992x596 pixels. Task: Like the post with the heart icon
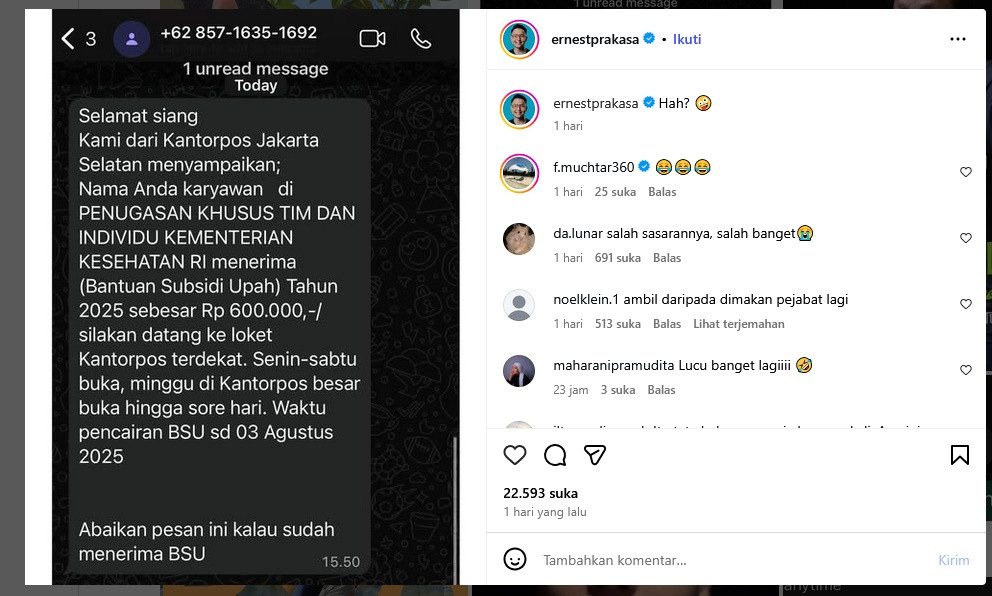515,455
